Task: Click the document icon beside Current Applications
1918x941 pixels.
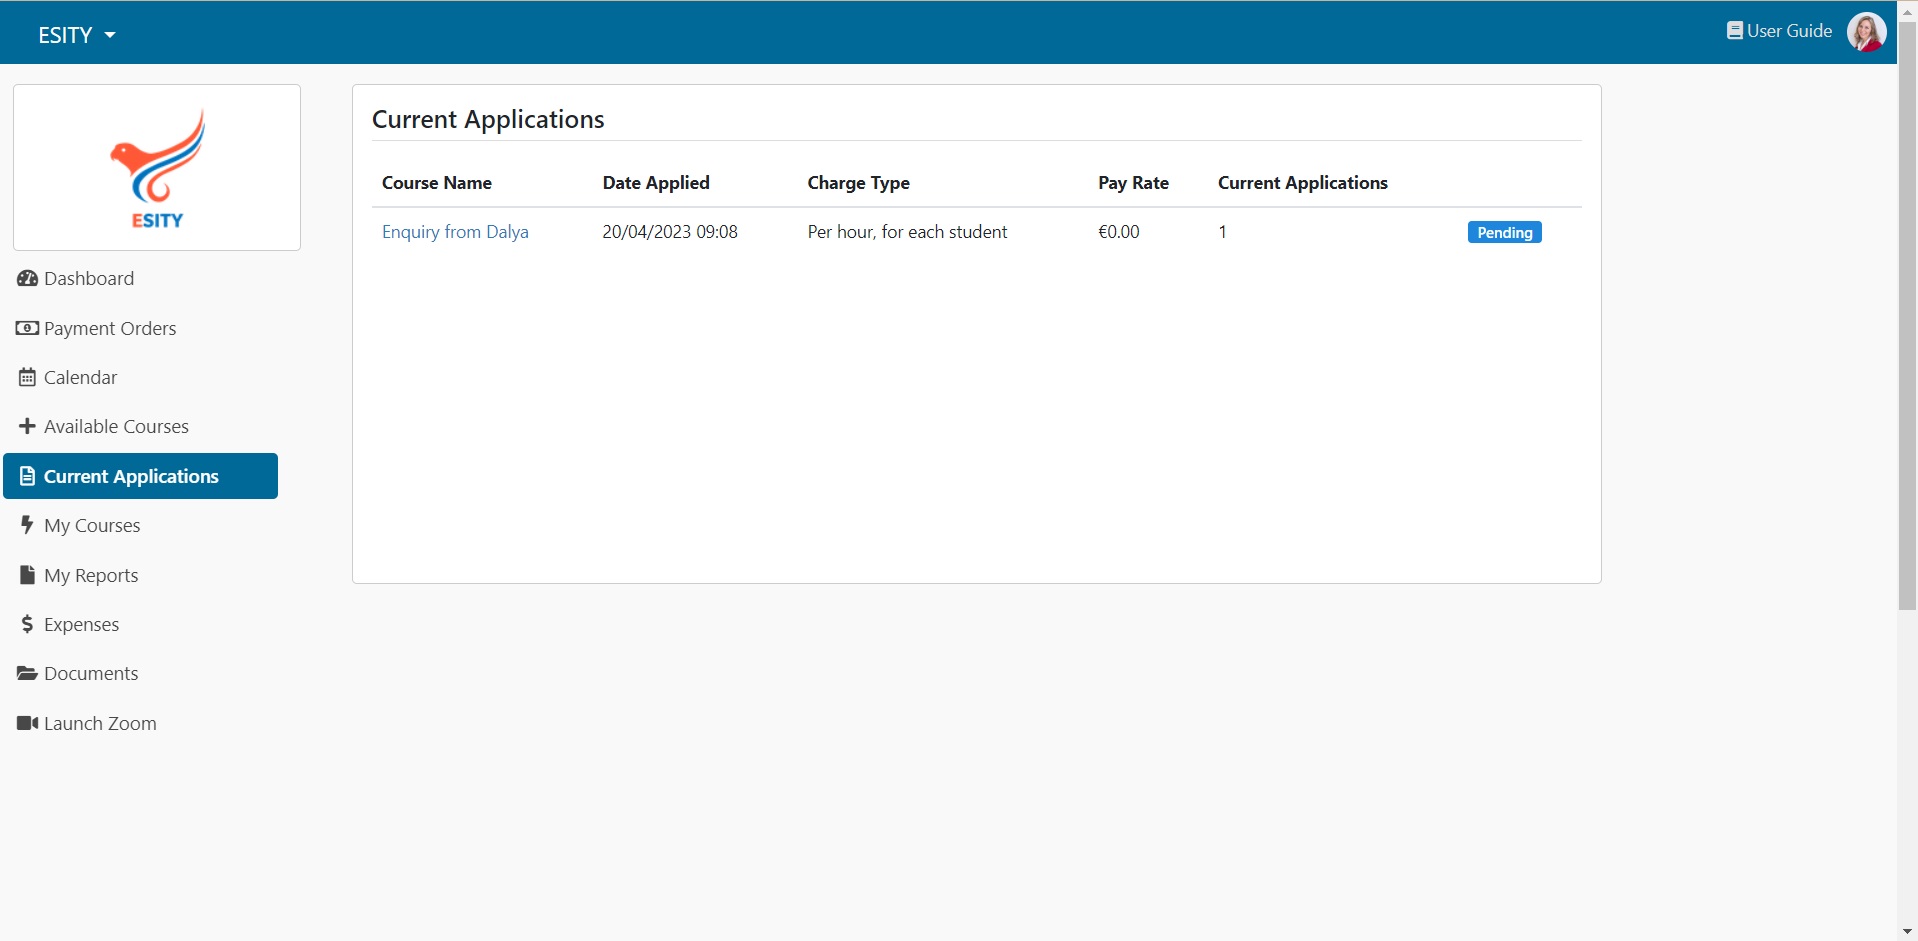Action: point(27,476)
